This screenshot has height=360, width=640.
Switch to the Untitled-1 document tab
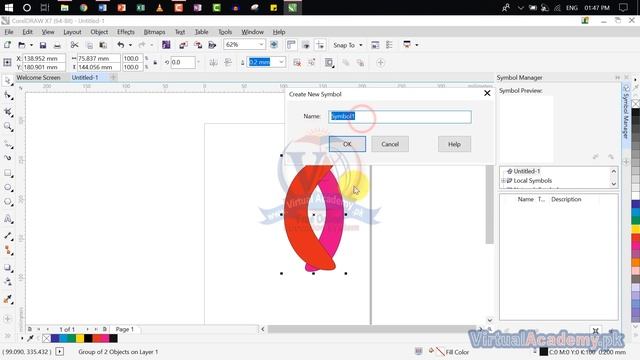click(x=85, y=77)
